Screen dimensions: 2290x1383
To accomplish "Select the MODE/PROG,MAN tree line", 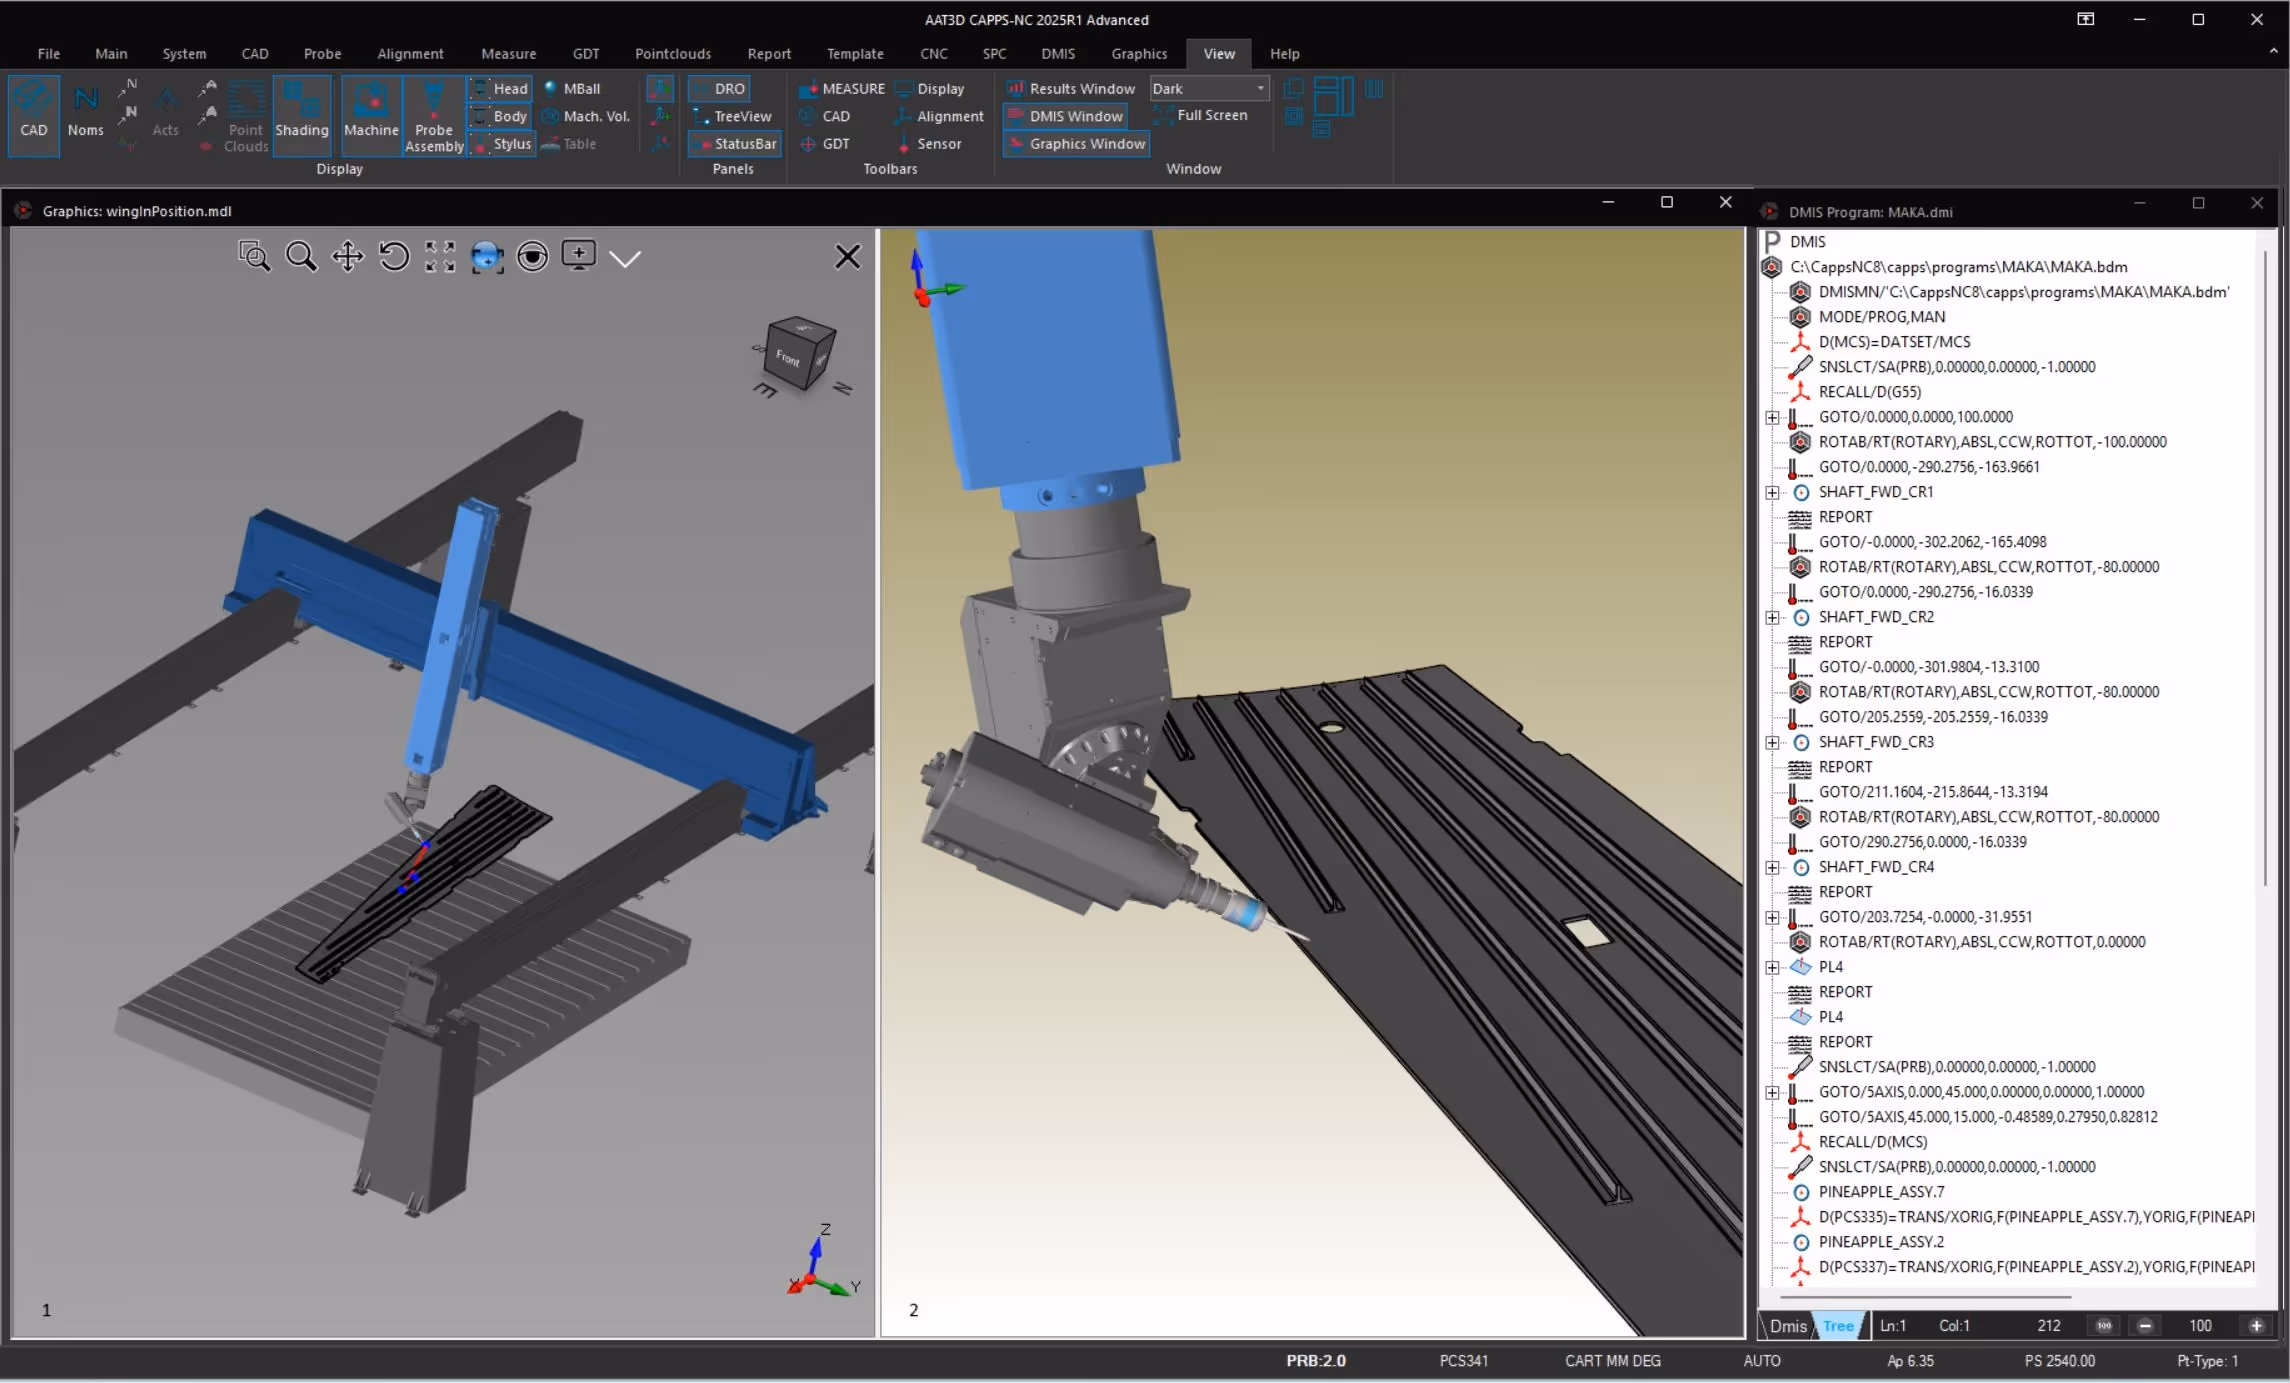I will [1881, 317].
